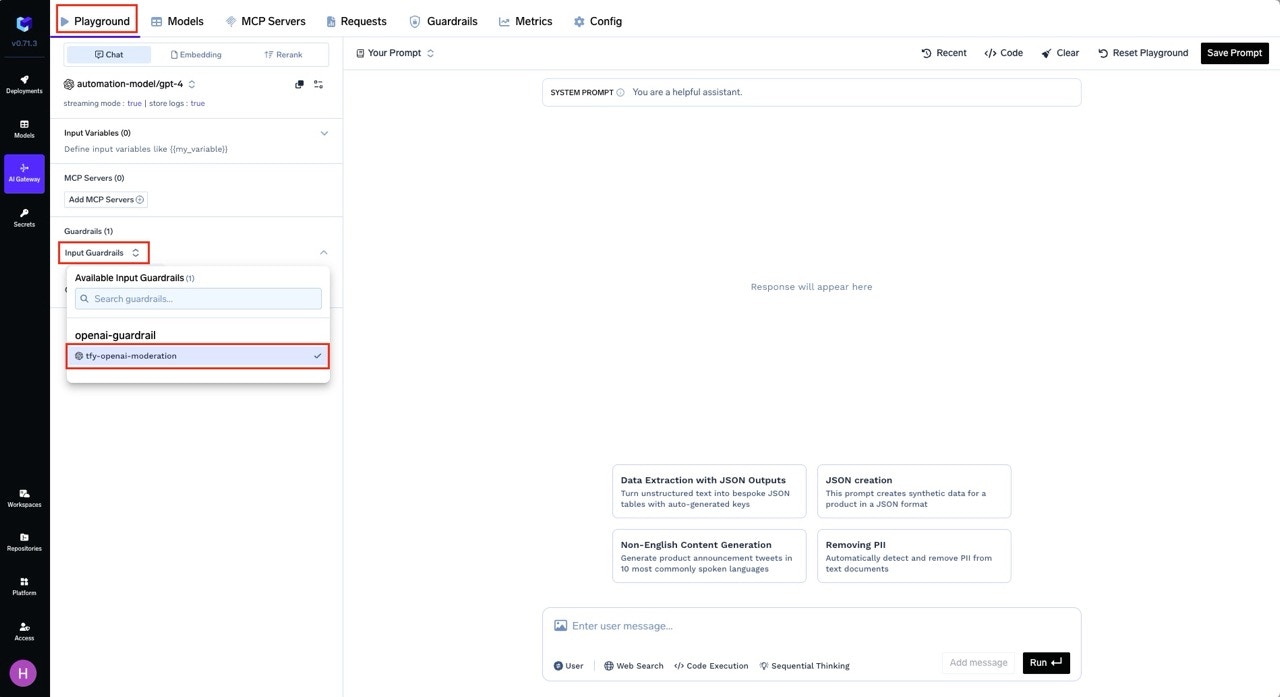Click the copy icon next to the model name

coord(299,84)
